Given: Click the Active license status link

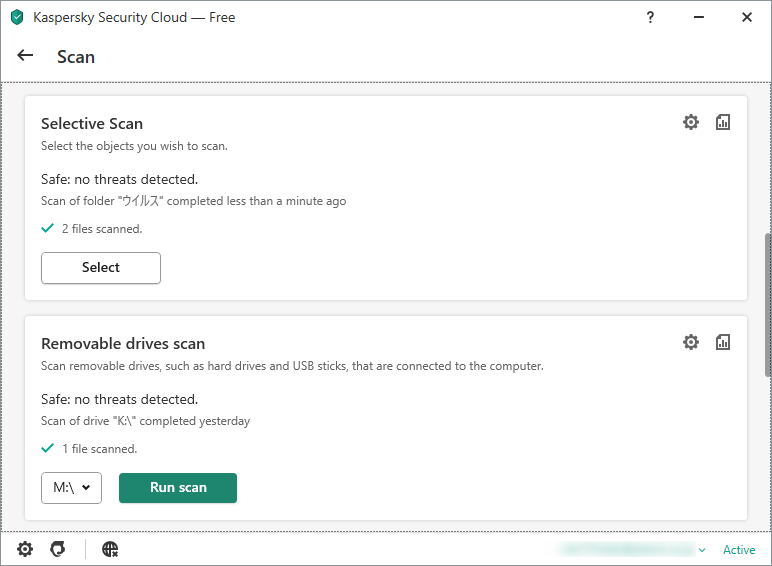Looking at the screenshot, I should point(739,550).
